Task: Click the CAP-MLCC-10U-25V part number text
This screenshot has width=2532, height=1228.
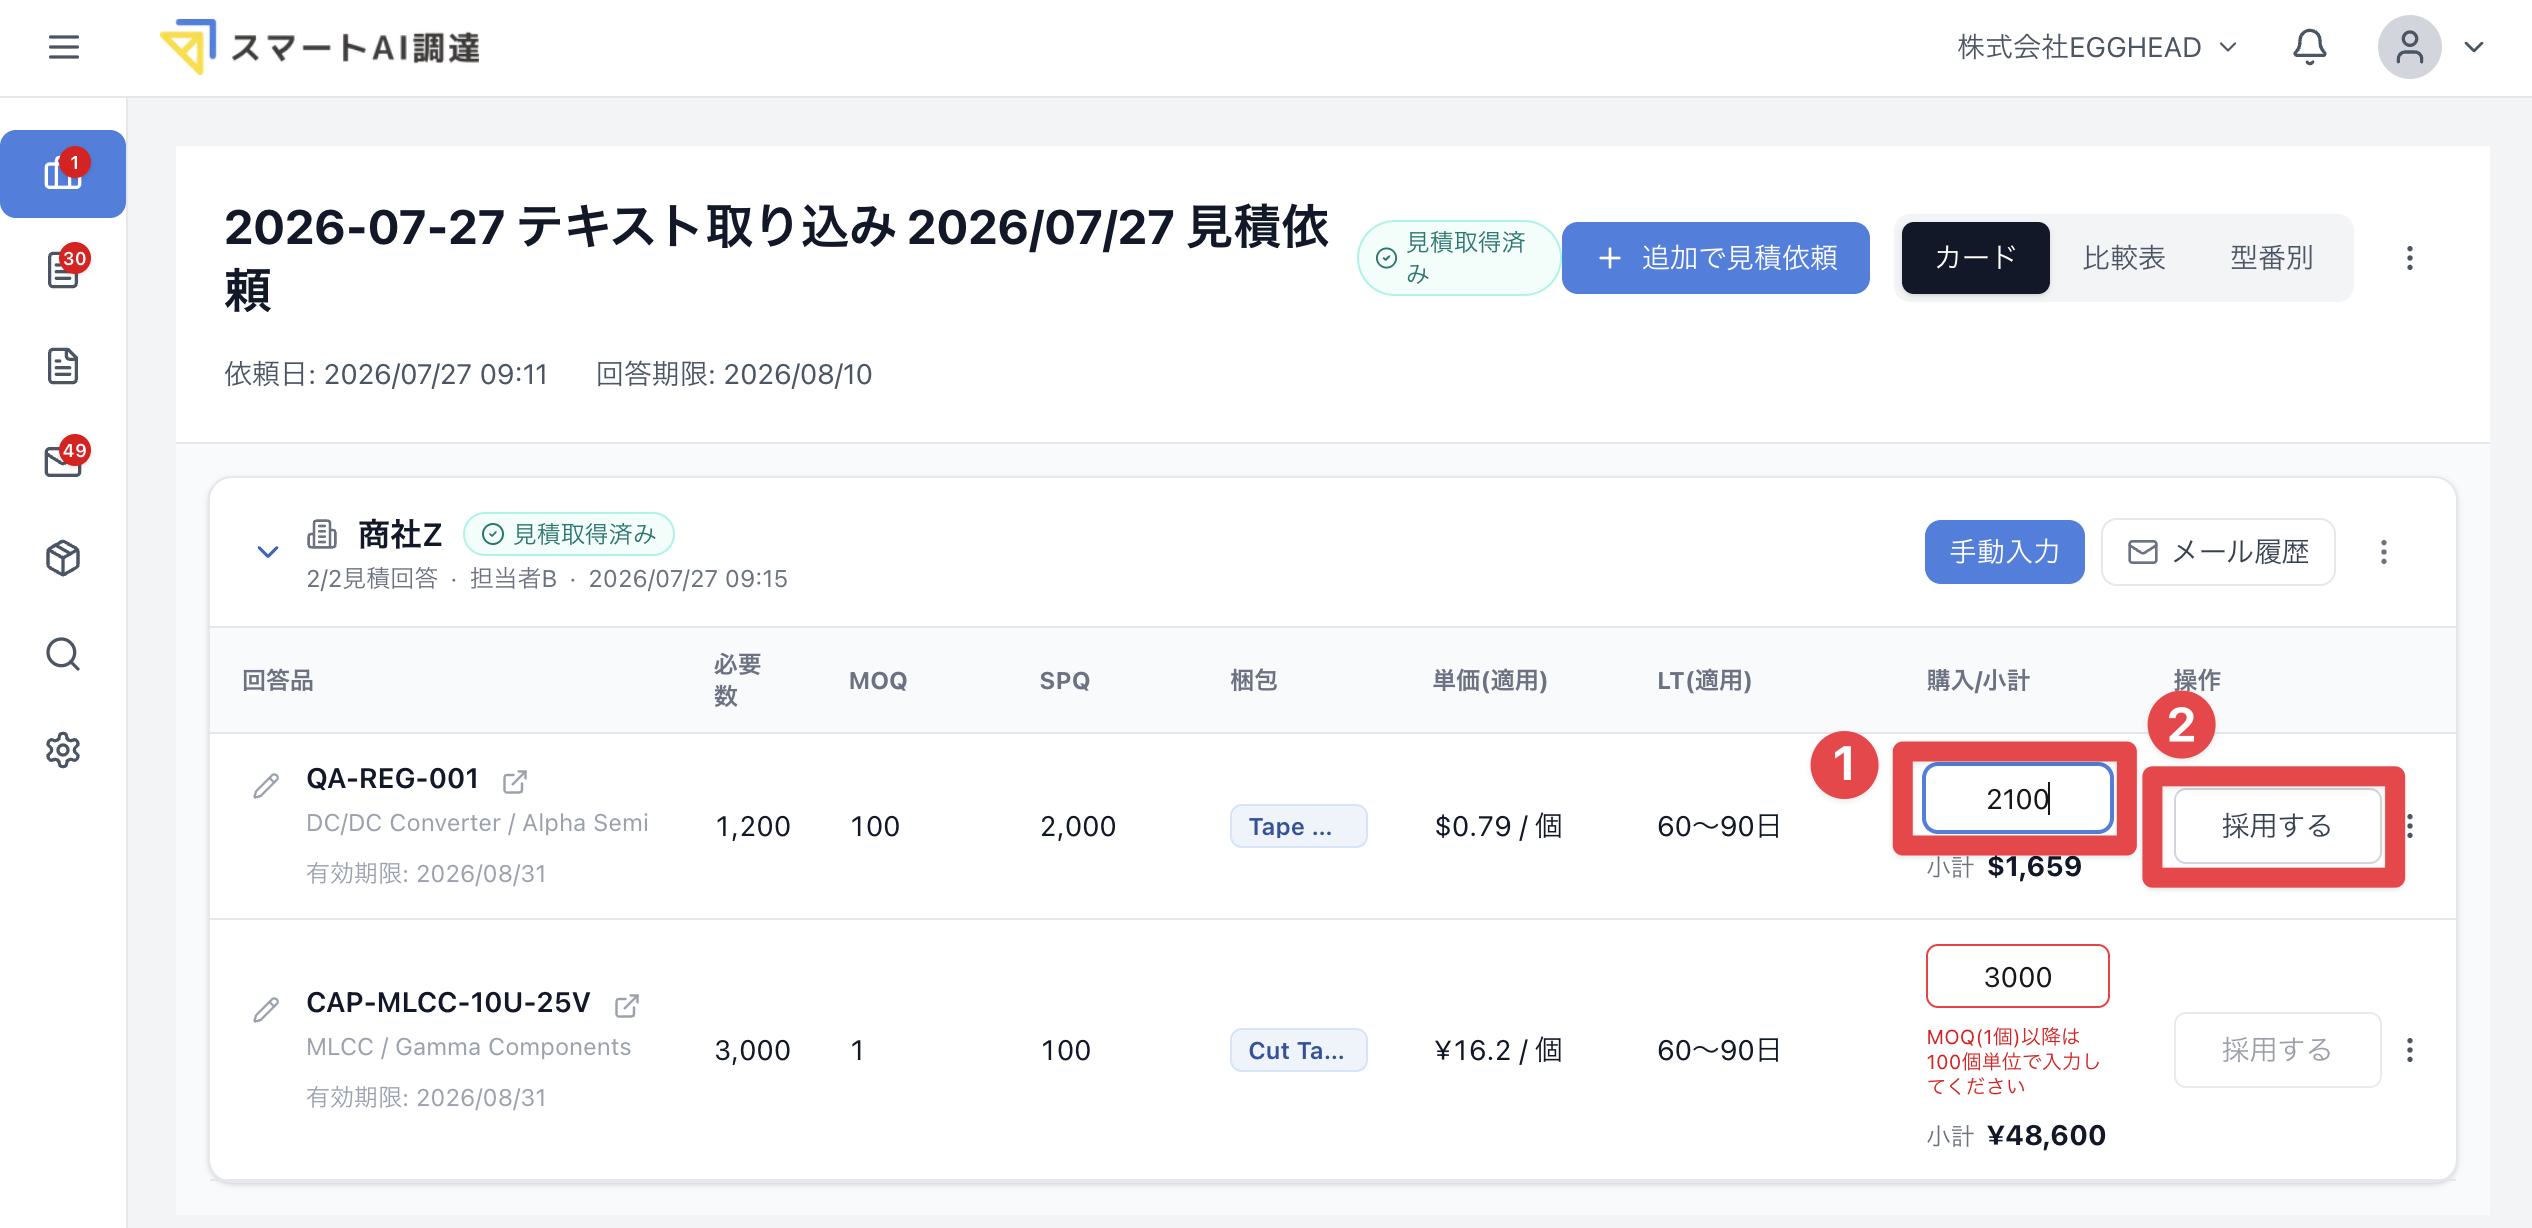Action: click(448, 1002)
